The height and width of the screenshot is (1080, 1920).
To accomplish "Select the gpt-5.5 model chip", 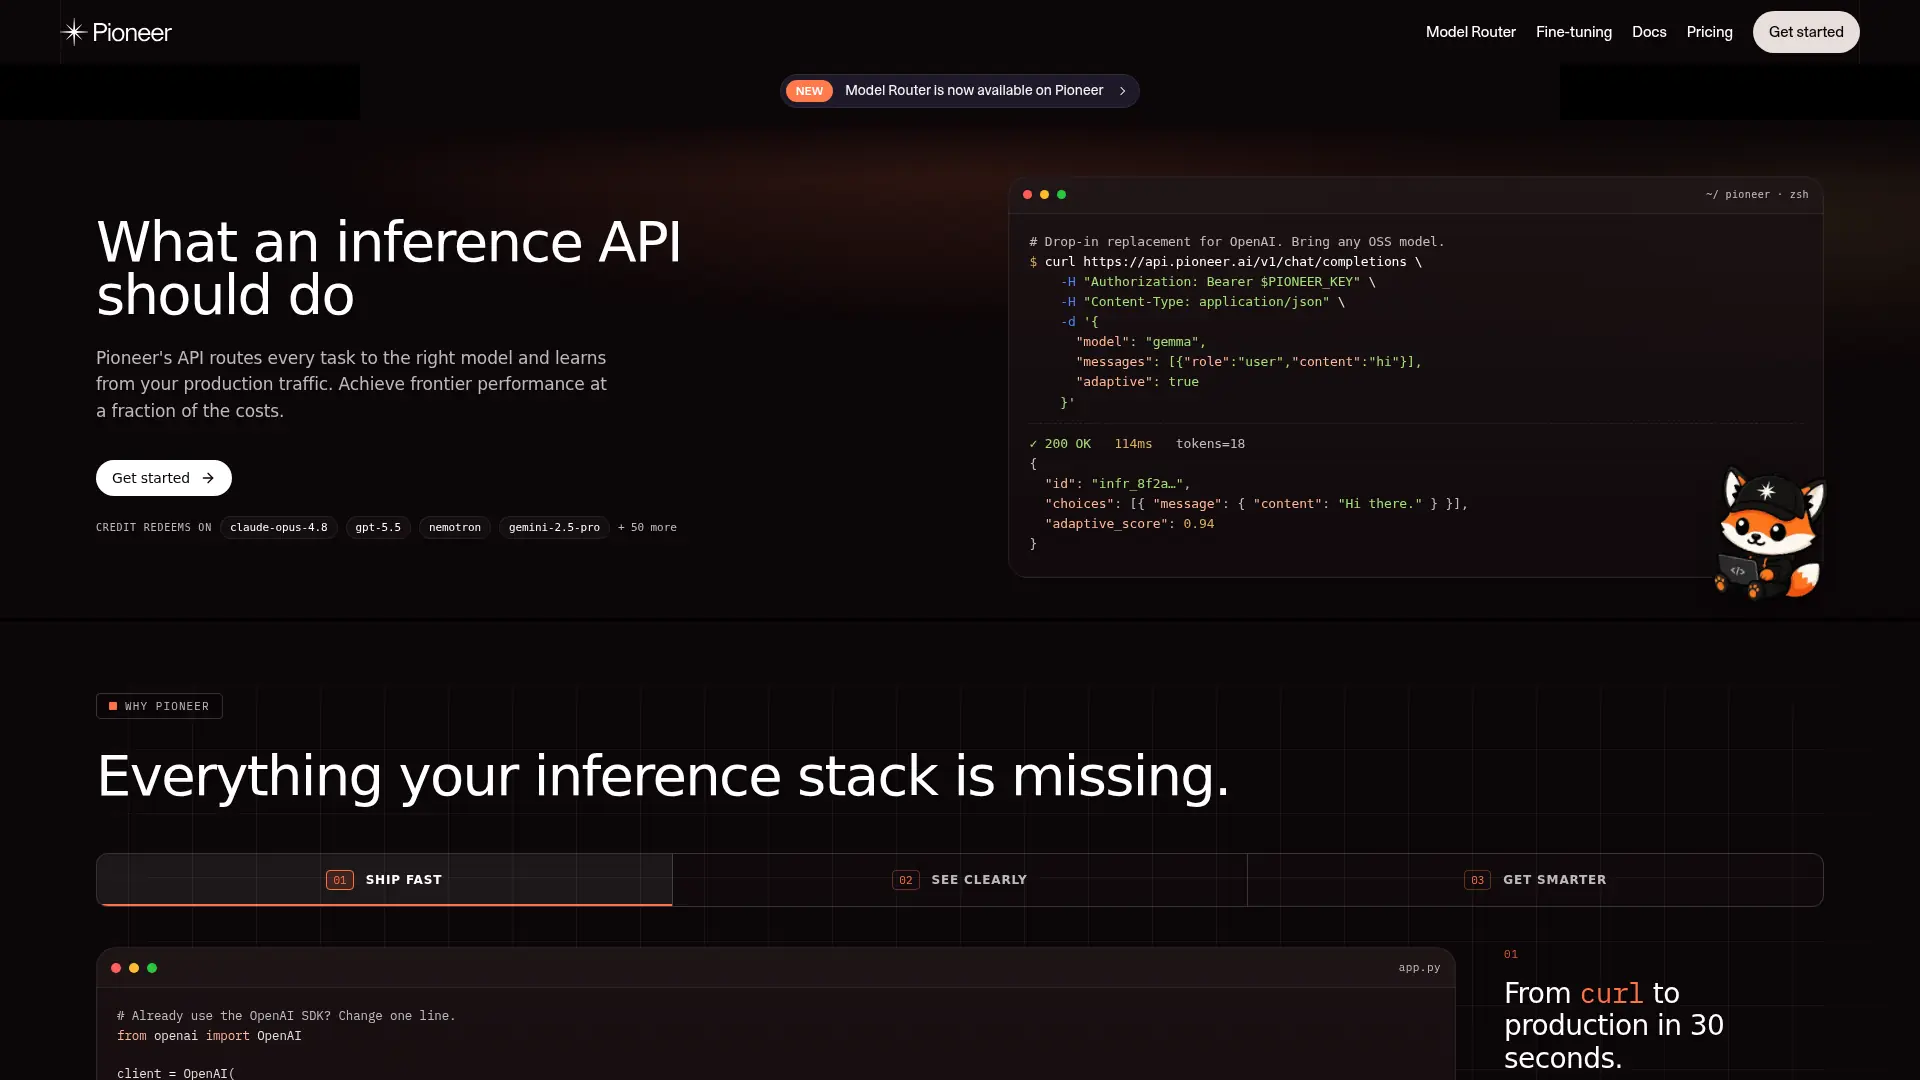I will coord(378,527).
